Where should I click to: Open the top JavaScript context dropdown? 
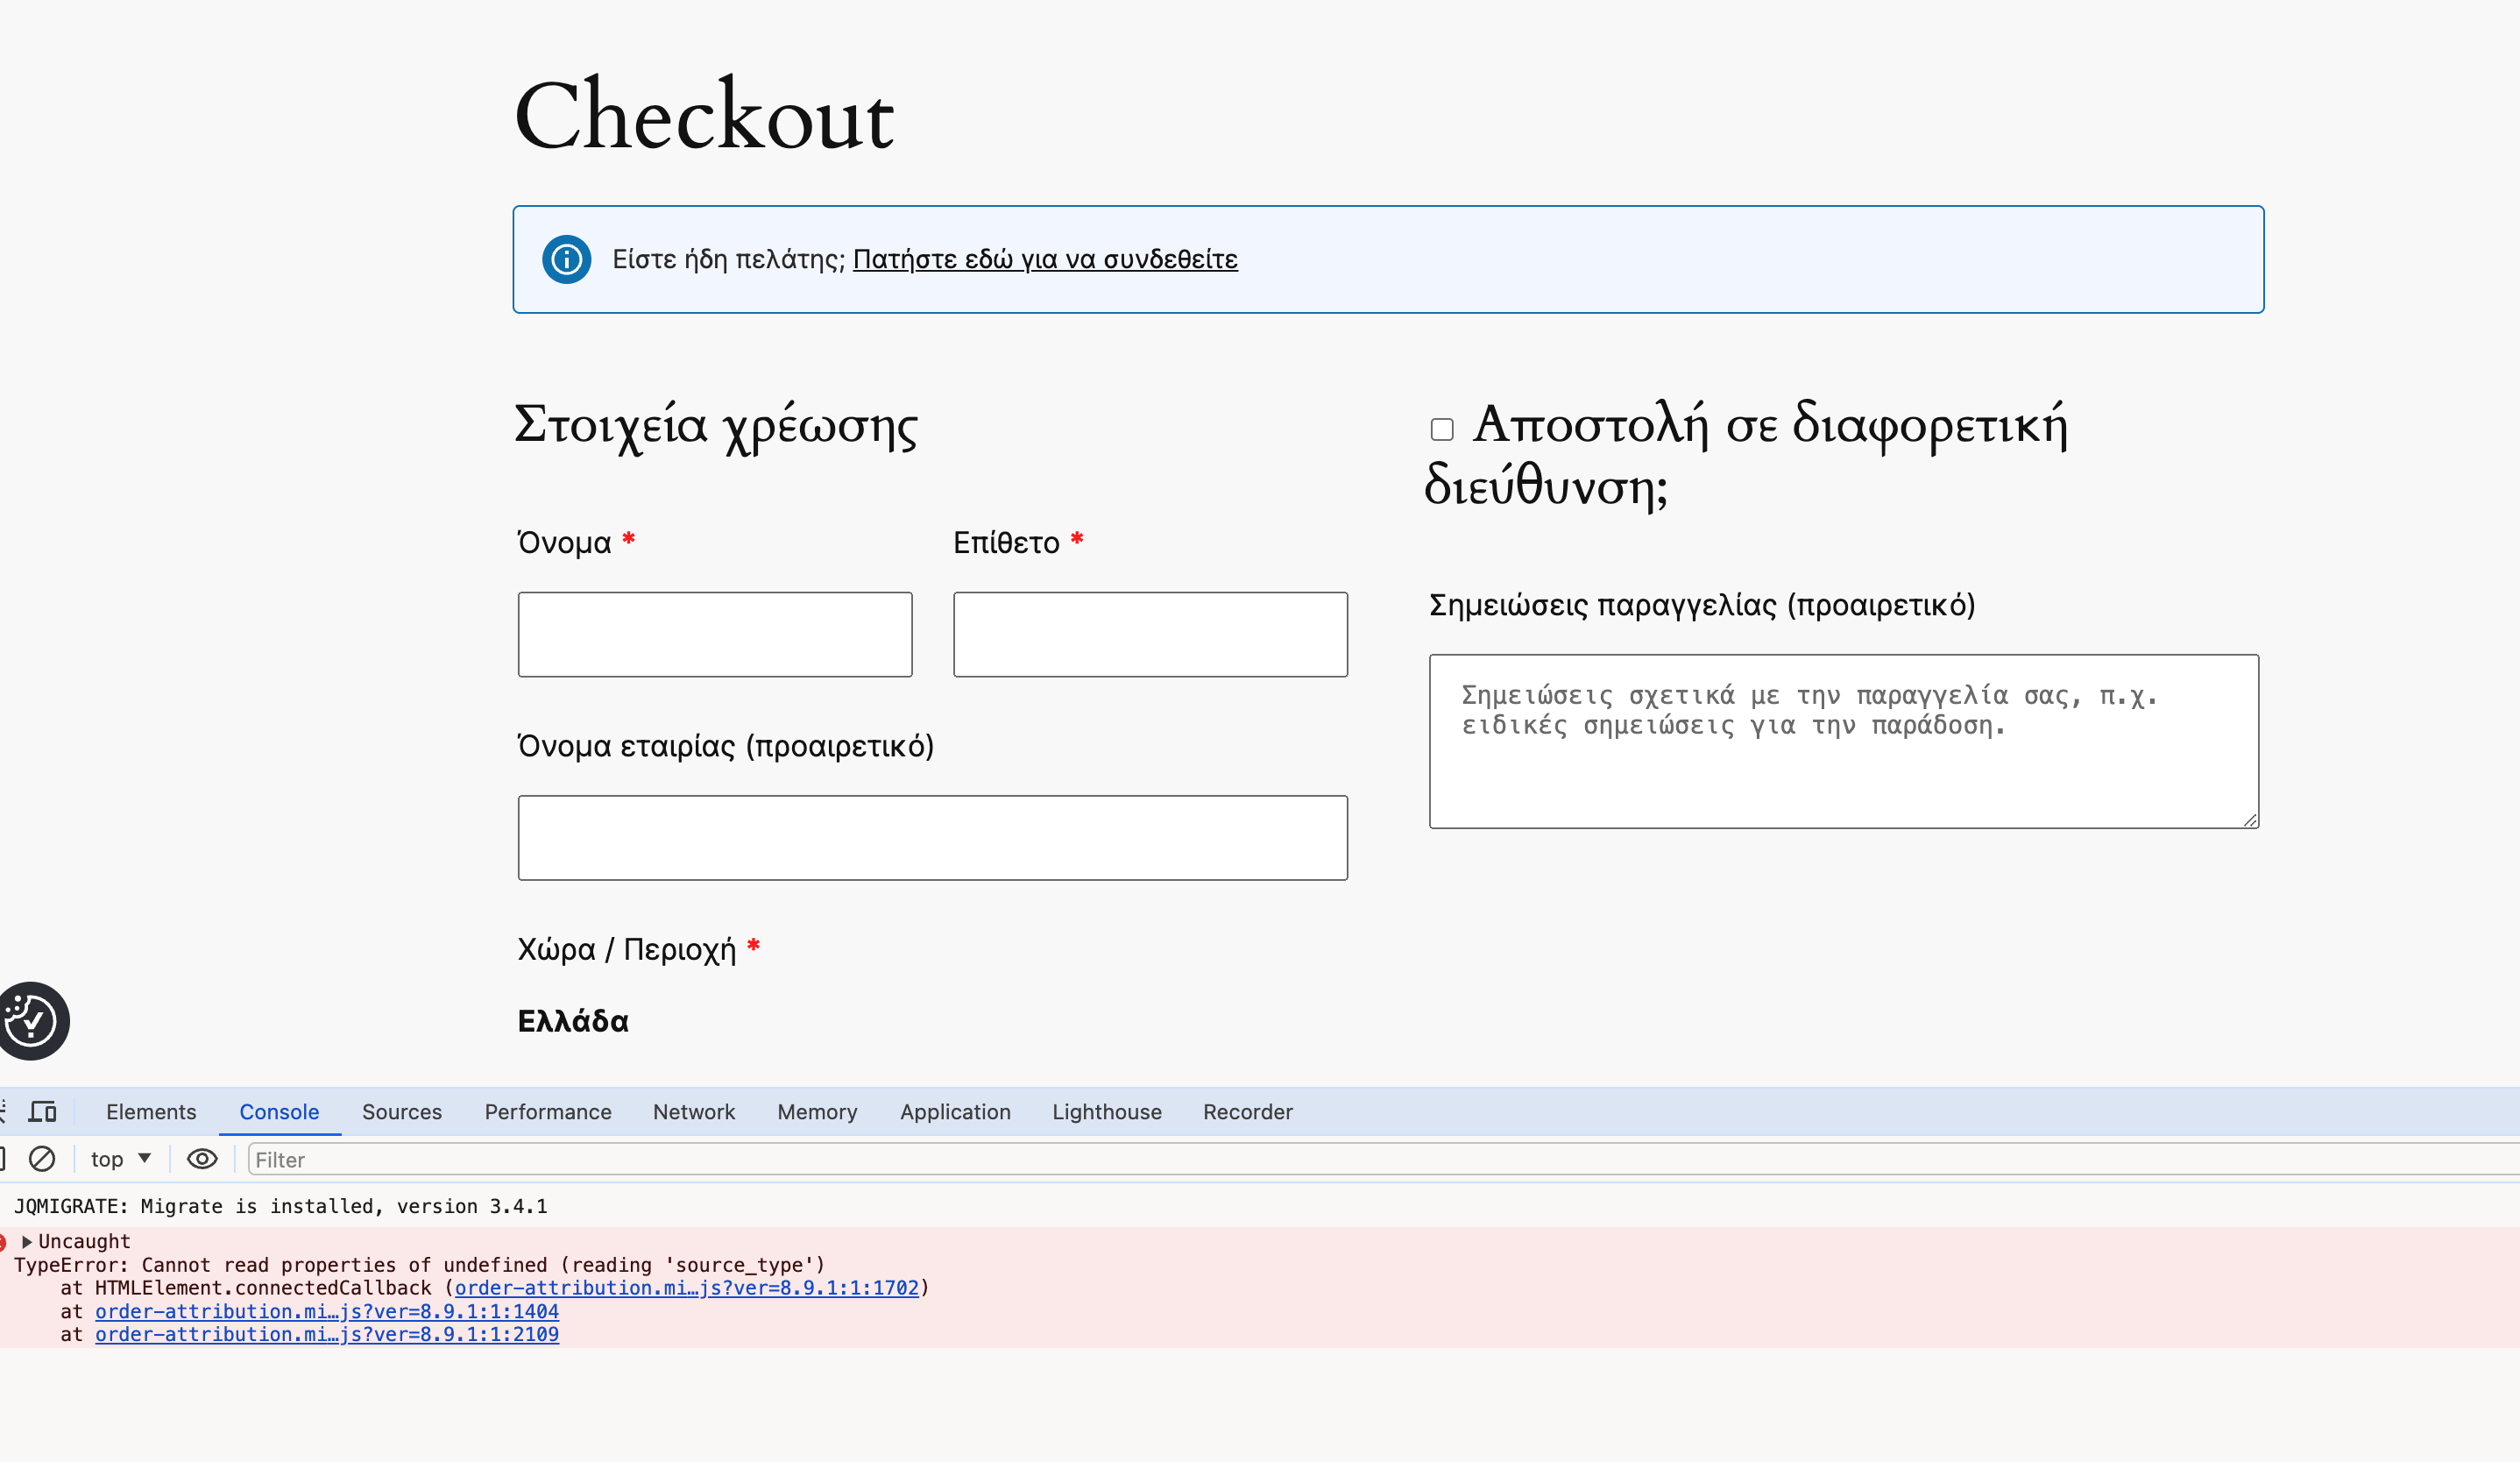click(120, 1158)
